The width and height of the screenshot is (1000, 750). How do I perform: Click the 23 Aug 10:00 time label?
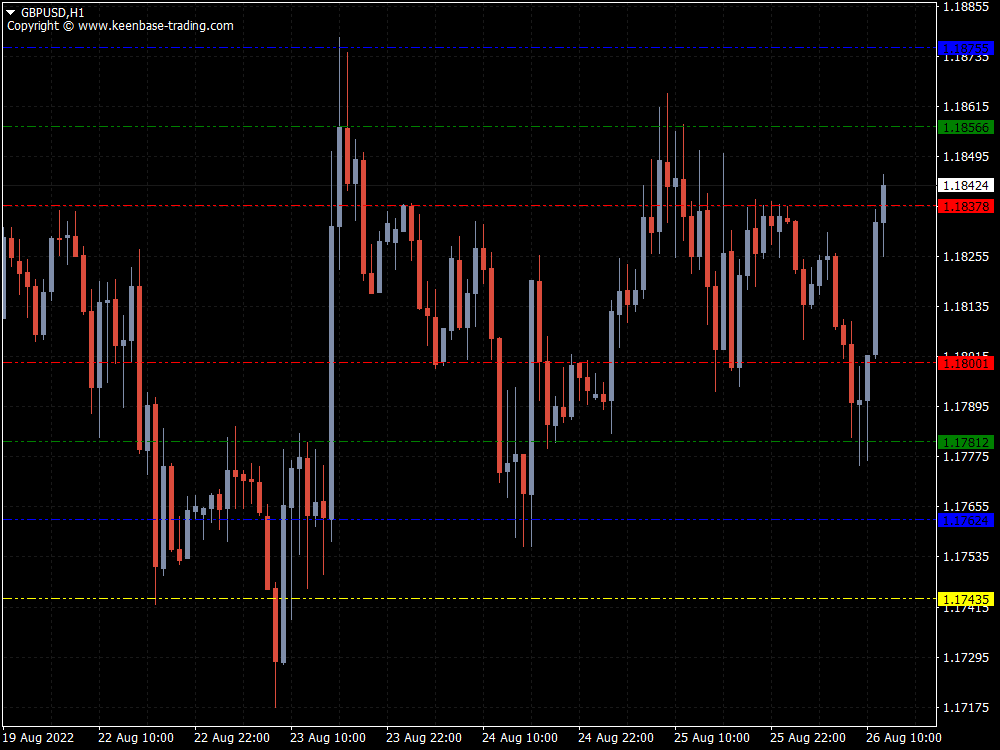coord(328,738)
